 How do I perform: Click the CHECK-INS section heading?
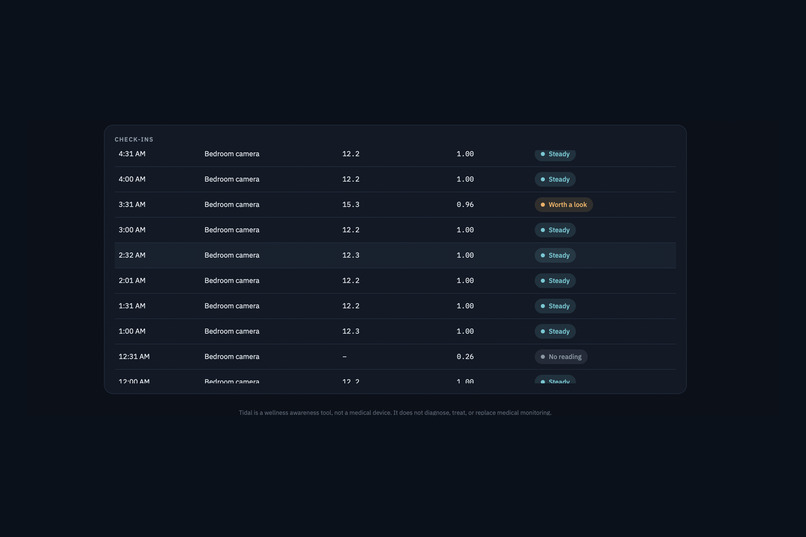click(134, 139)
